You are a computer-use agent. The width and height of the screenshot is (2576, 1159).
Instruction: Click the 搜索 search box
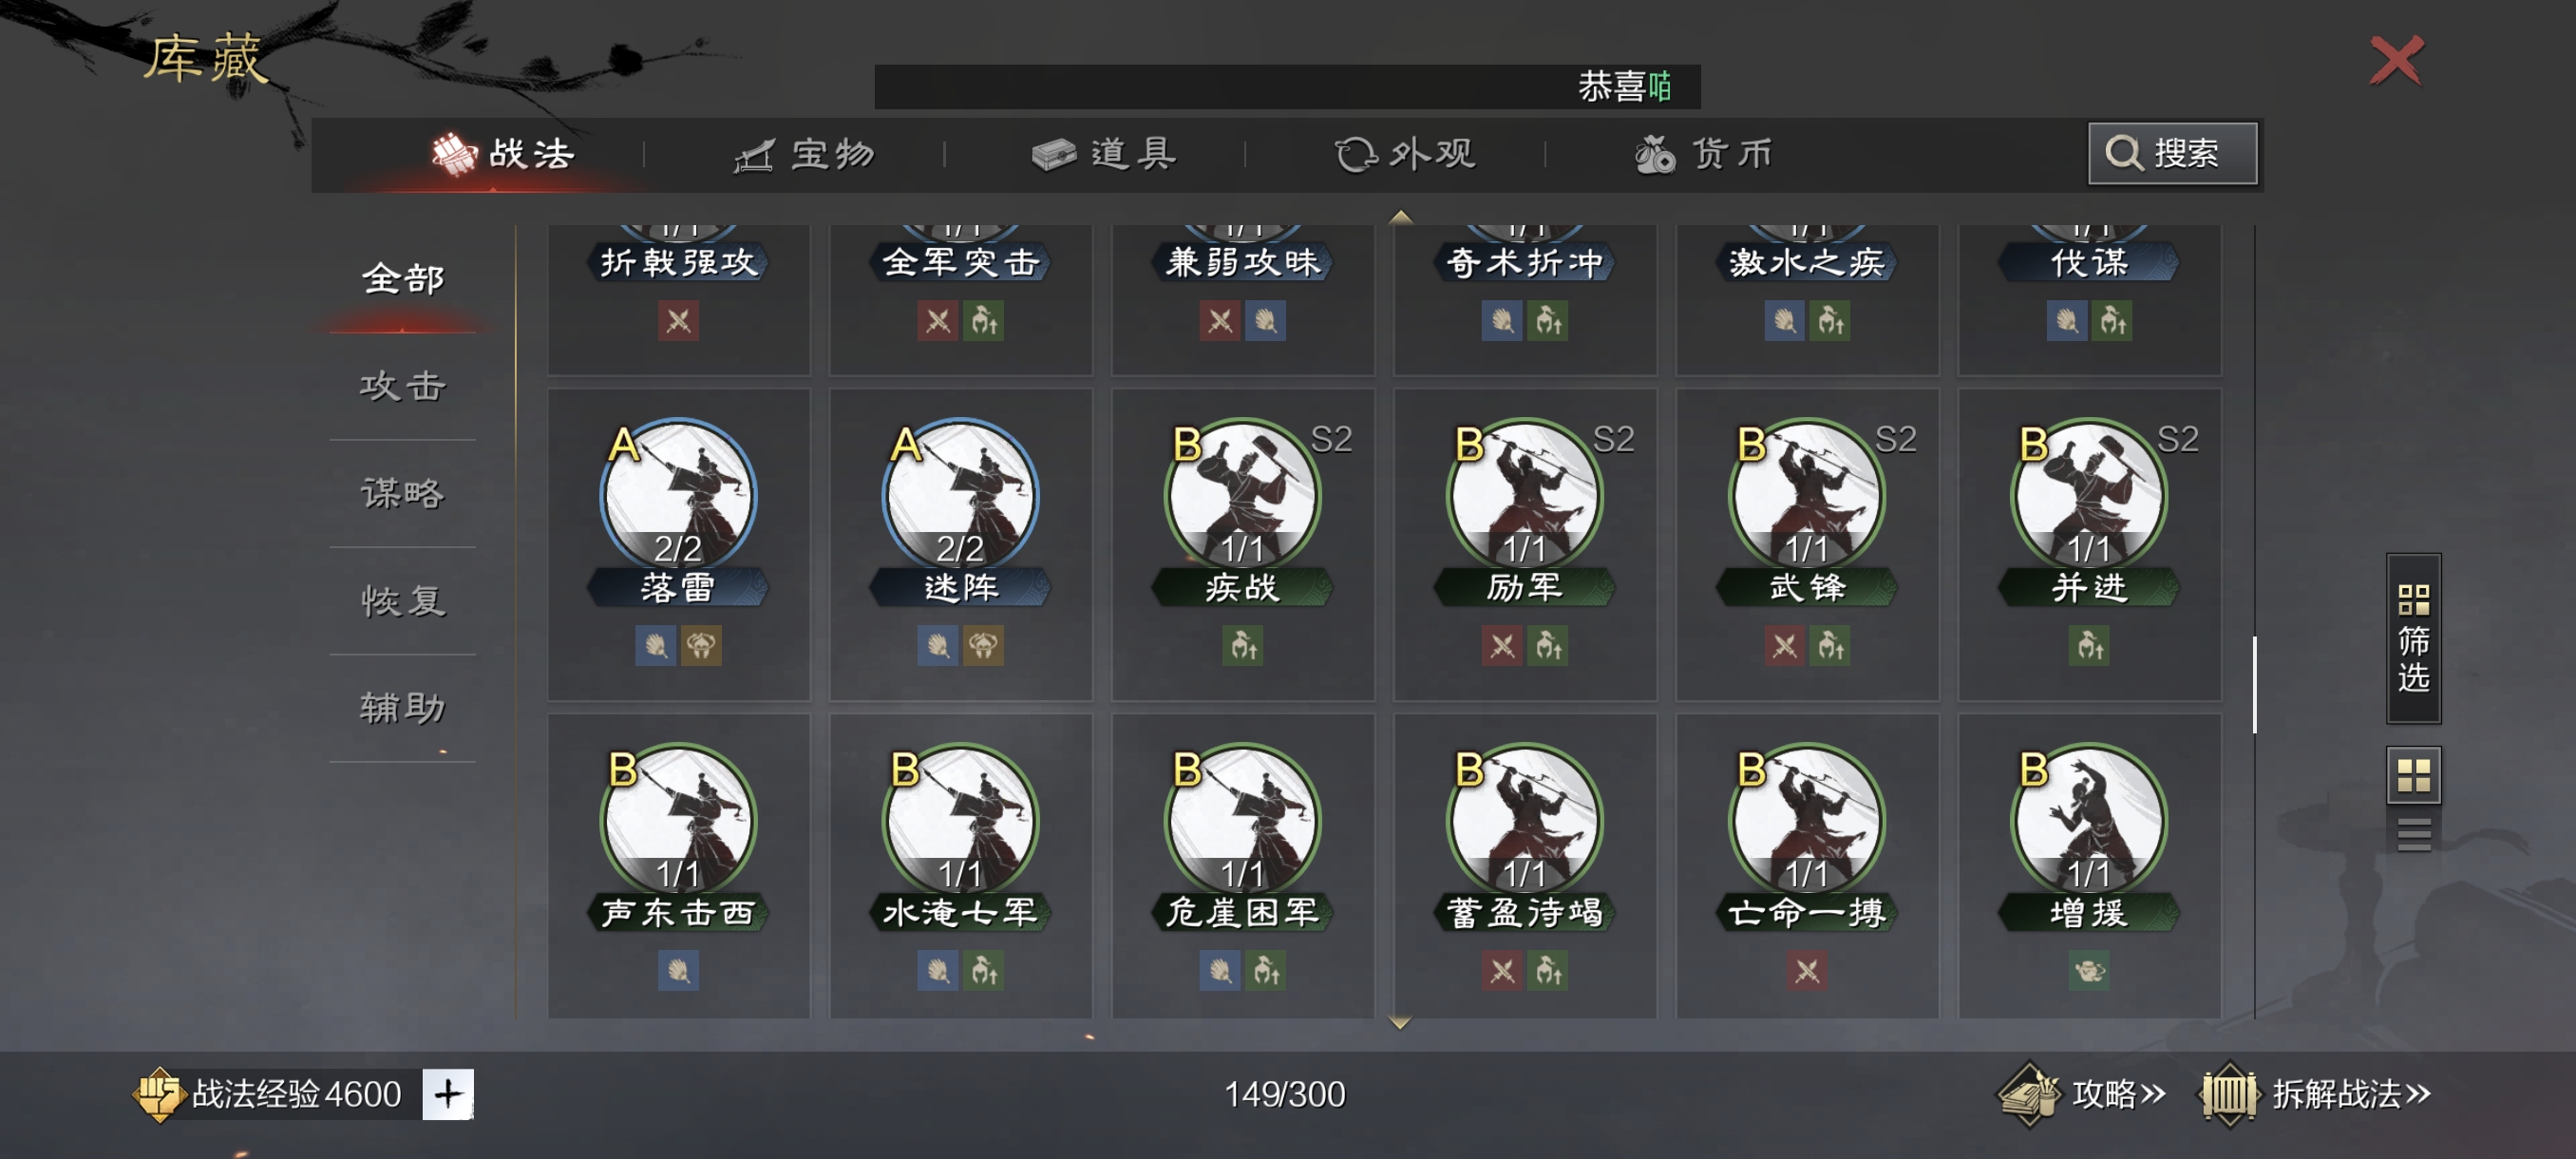2172,153
